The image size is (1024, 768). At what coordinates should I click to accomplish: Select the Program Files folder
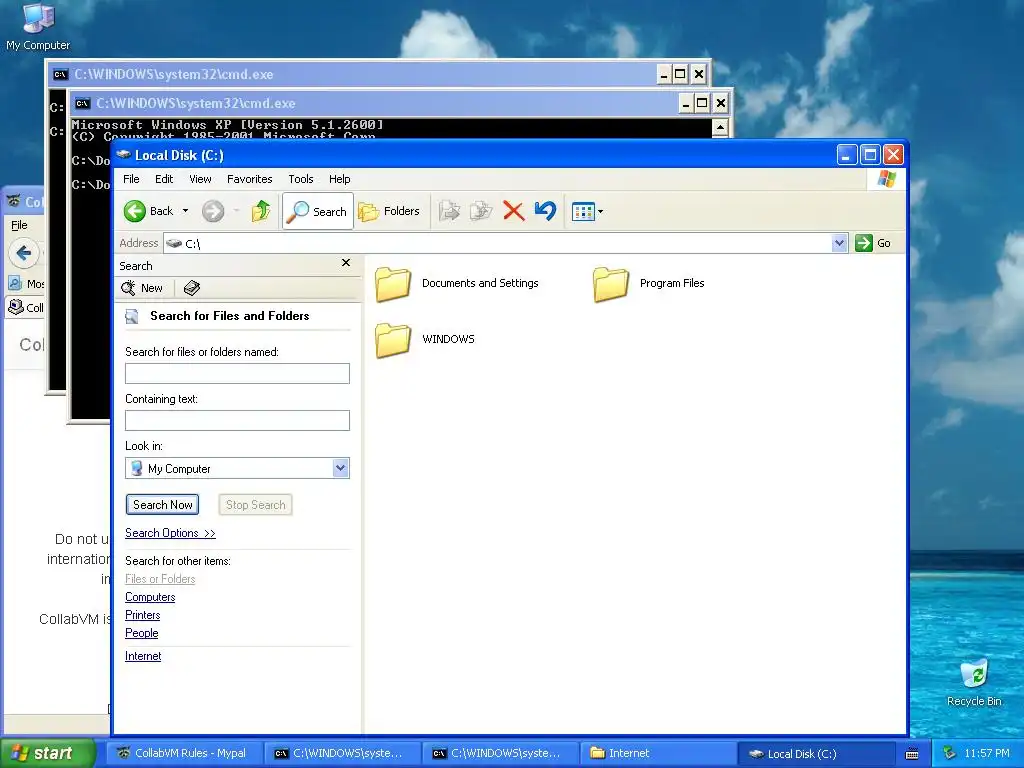click(649, 284)
